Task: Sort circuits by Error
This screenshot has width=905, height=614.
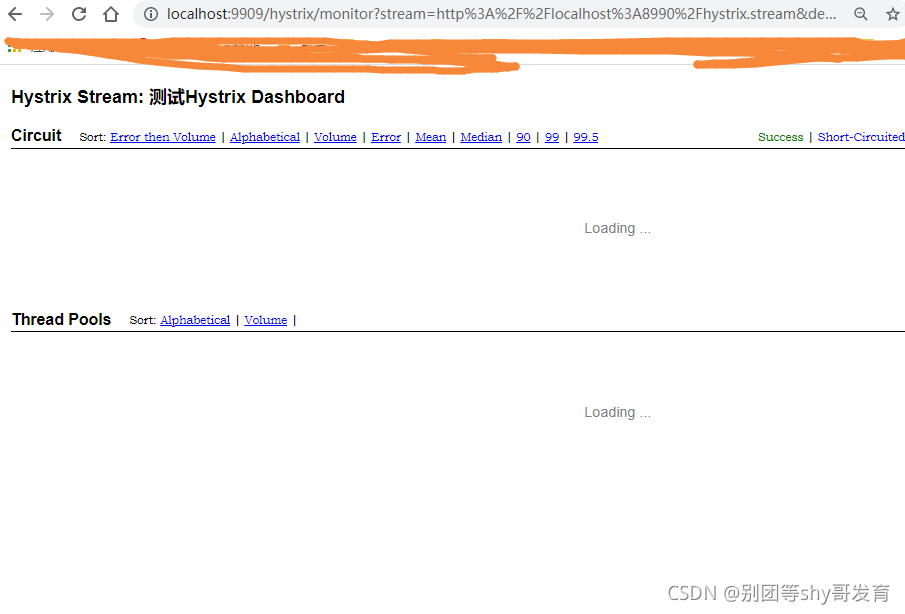Action: pyautogui.click(x=386, y=137)
